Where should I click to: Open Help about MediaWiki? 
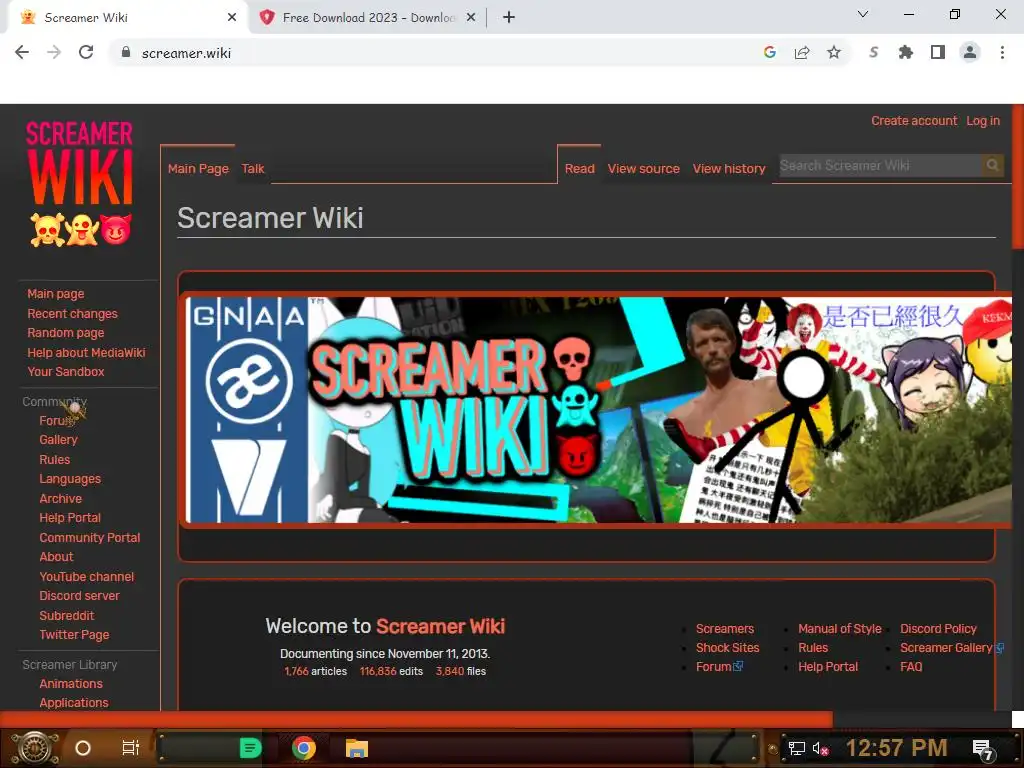tap(86, 352)
